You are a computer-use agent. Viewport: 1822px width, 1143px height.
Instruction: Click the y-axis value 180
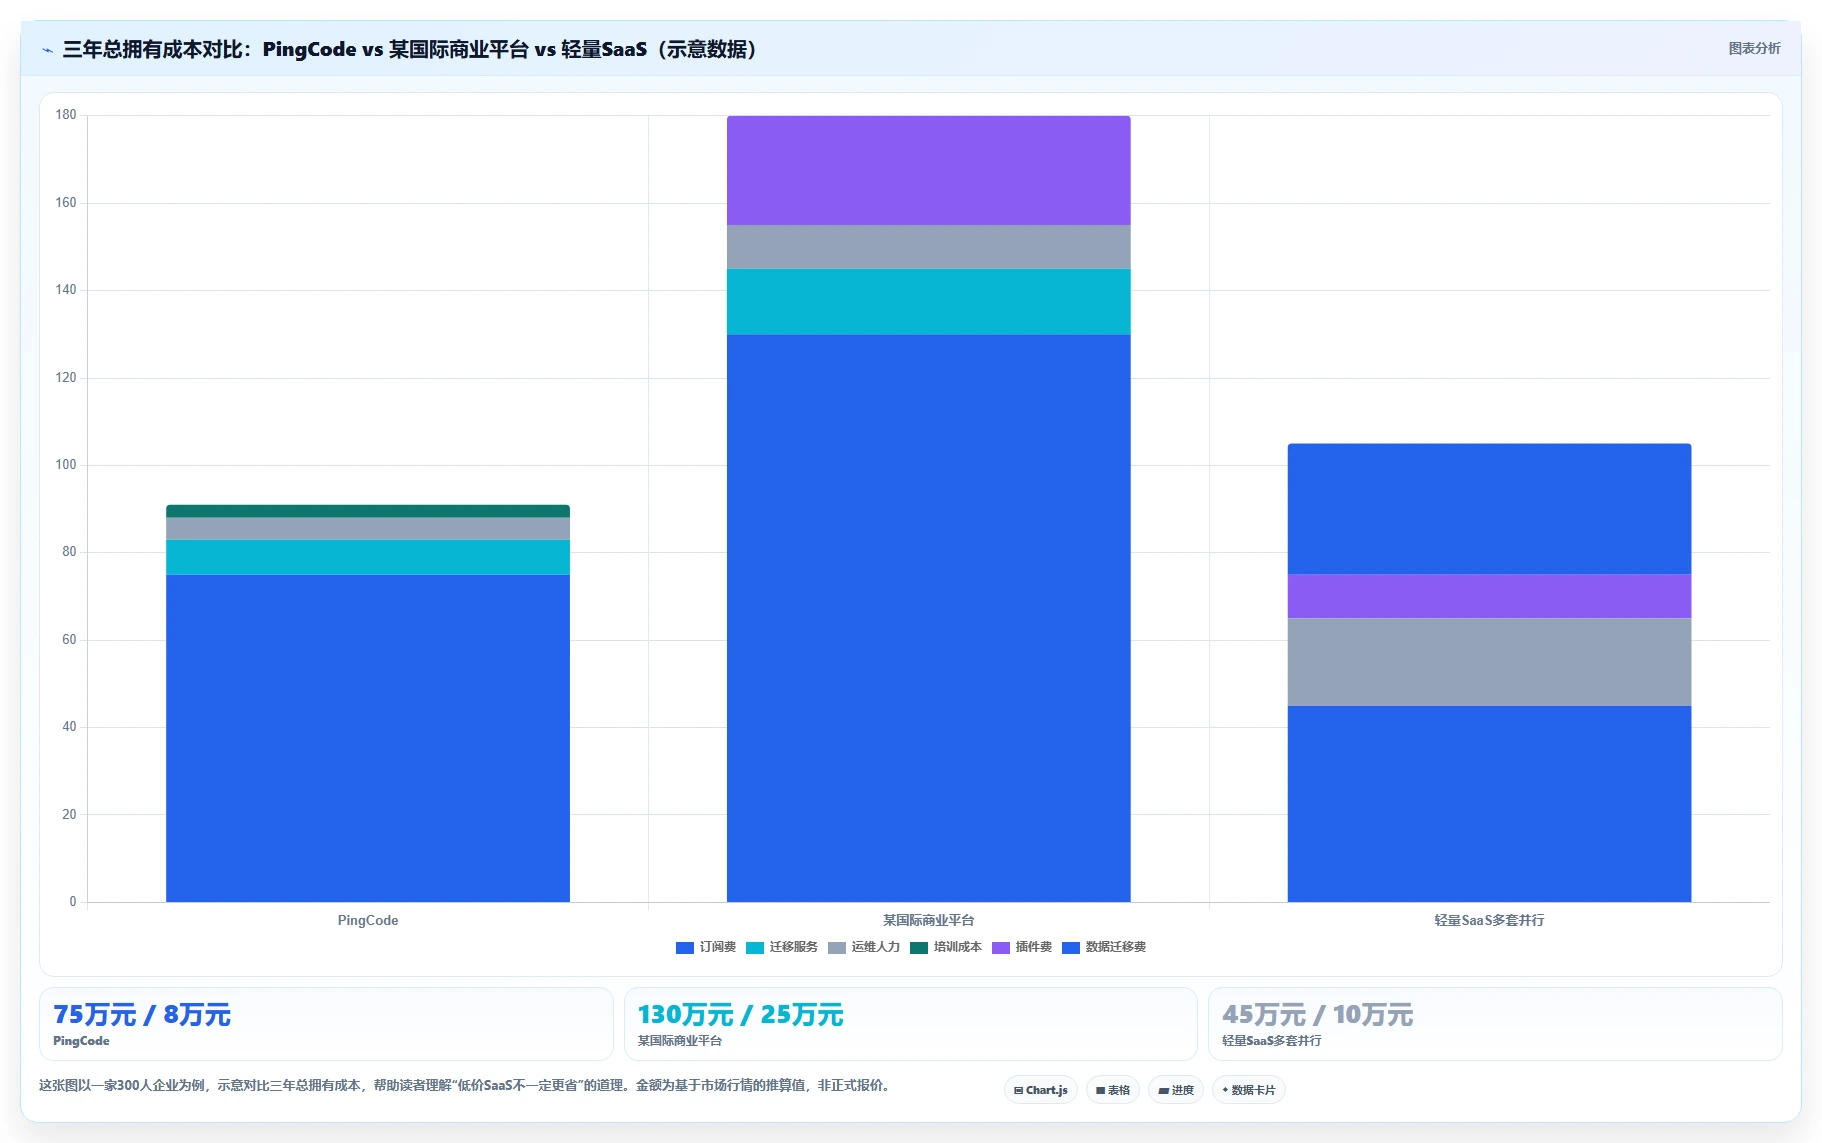(x=66, y=115)
